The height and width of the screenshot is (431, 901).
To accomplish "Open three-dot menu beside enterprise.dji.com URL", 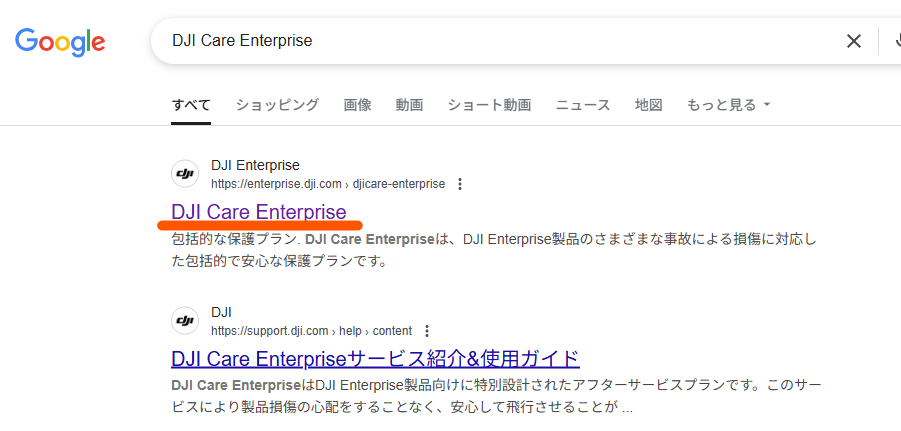I will (x=459, y=184).
